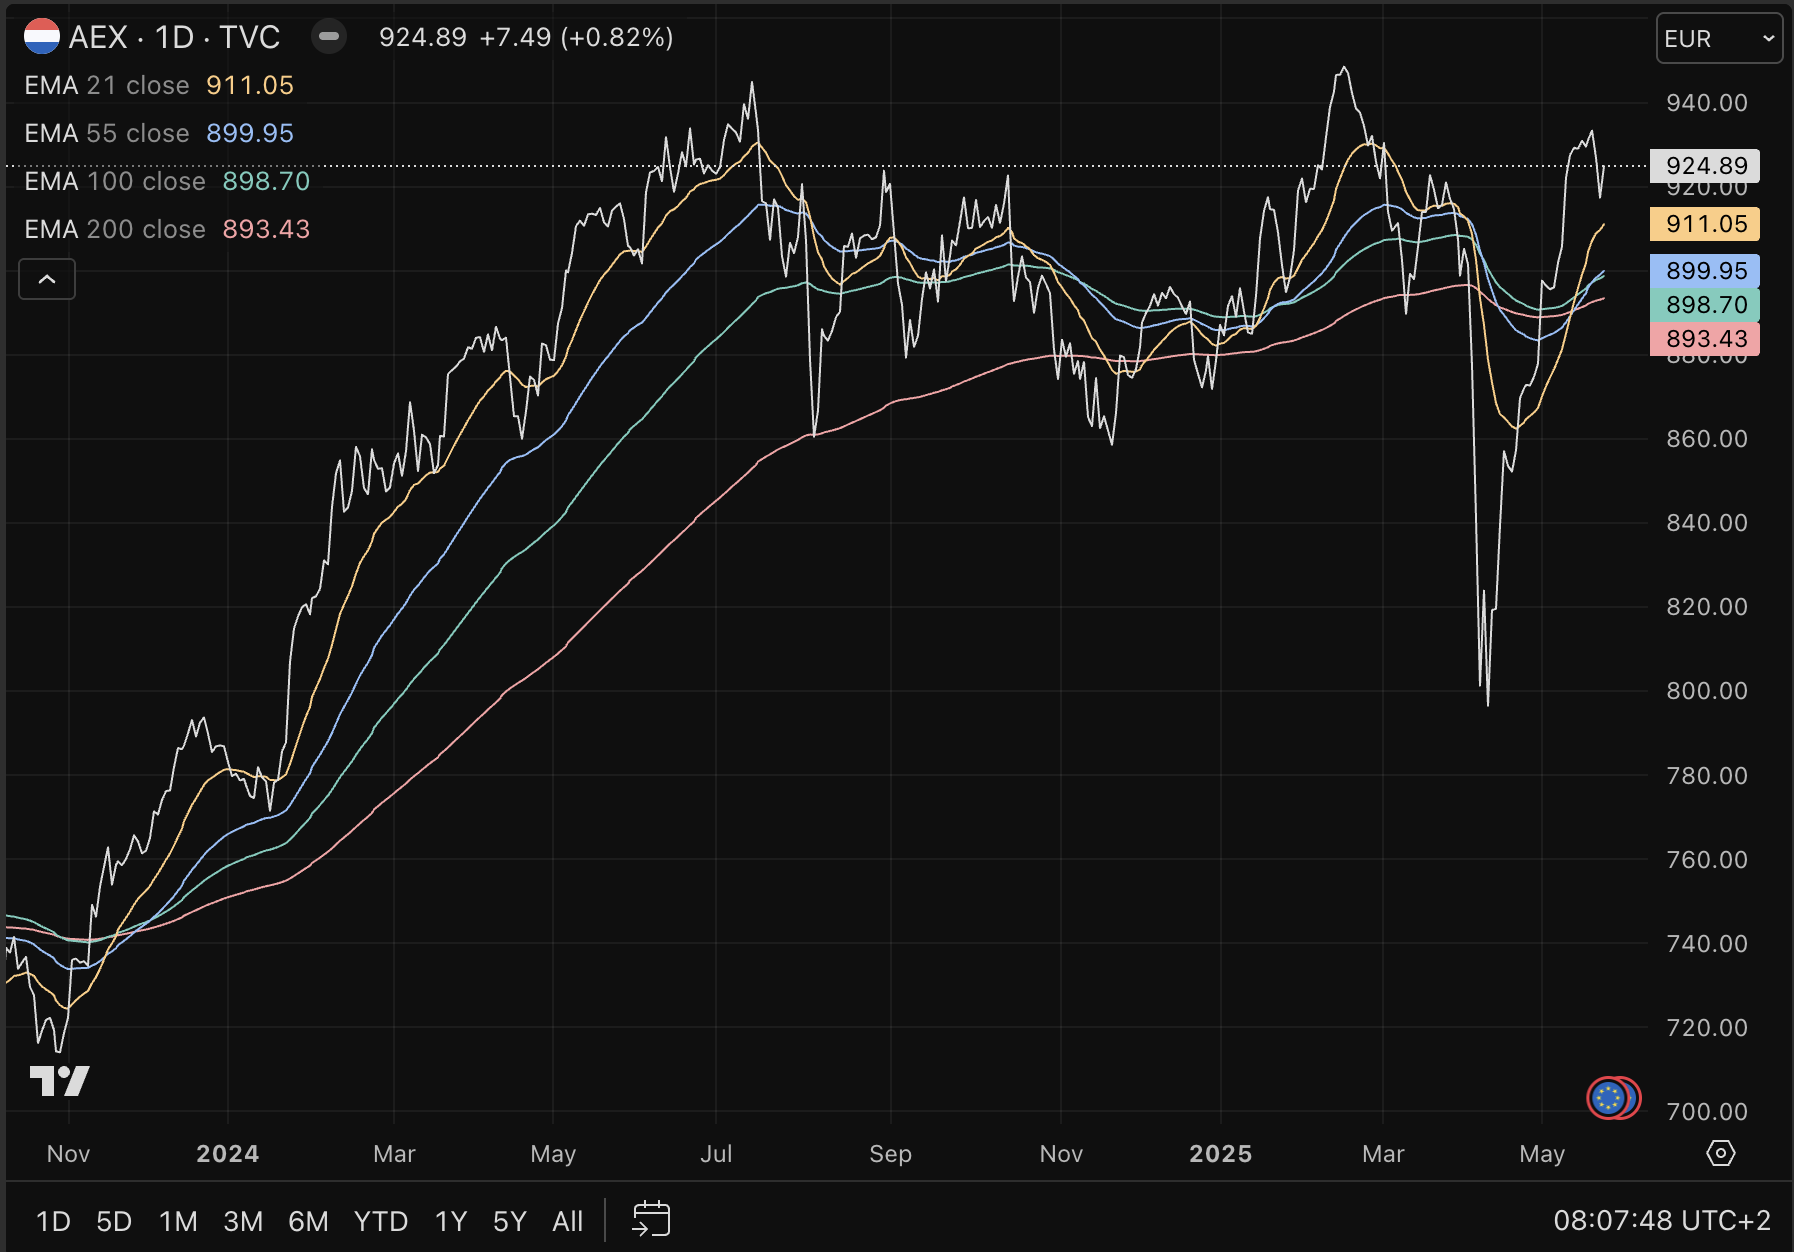Click the Netherlands flag symbol icon
This screenshot has height=1252, width=1794.
pos(42,37)
